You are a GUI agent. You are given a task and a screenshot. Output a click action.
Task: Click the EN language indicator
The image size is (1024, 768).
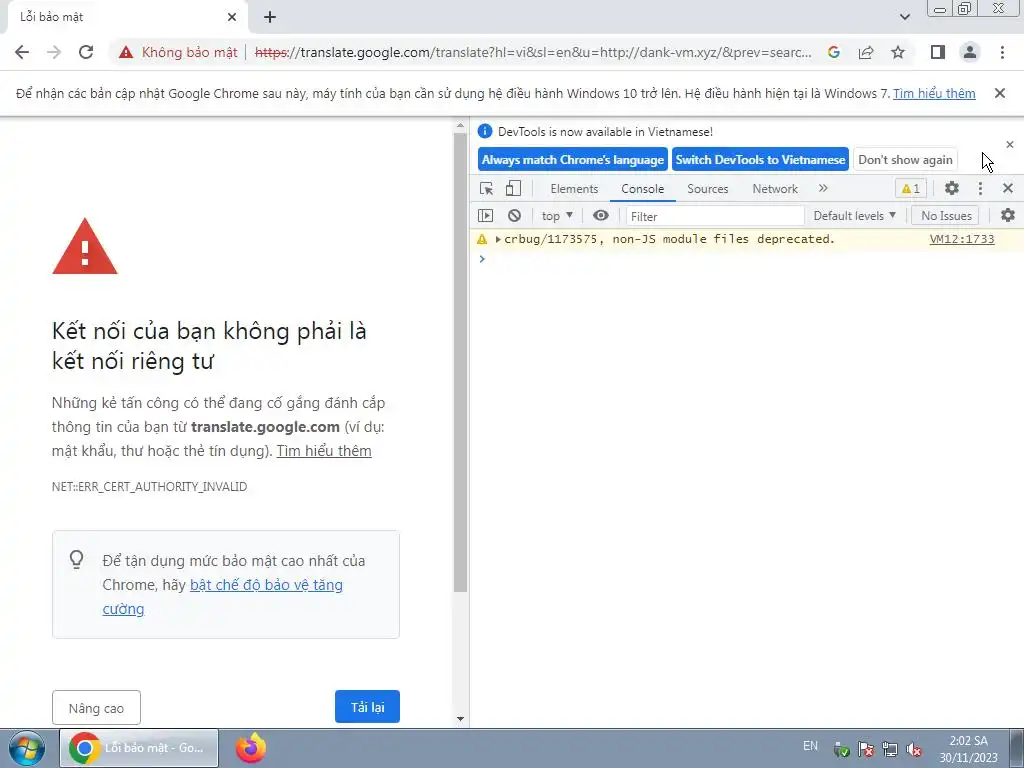coord(810,746)
